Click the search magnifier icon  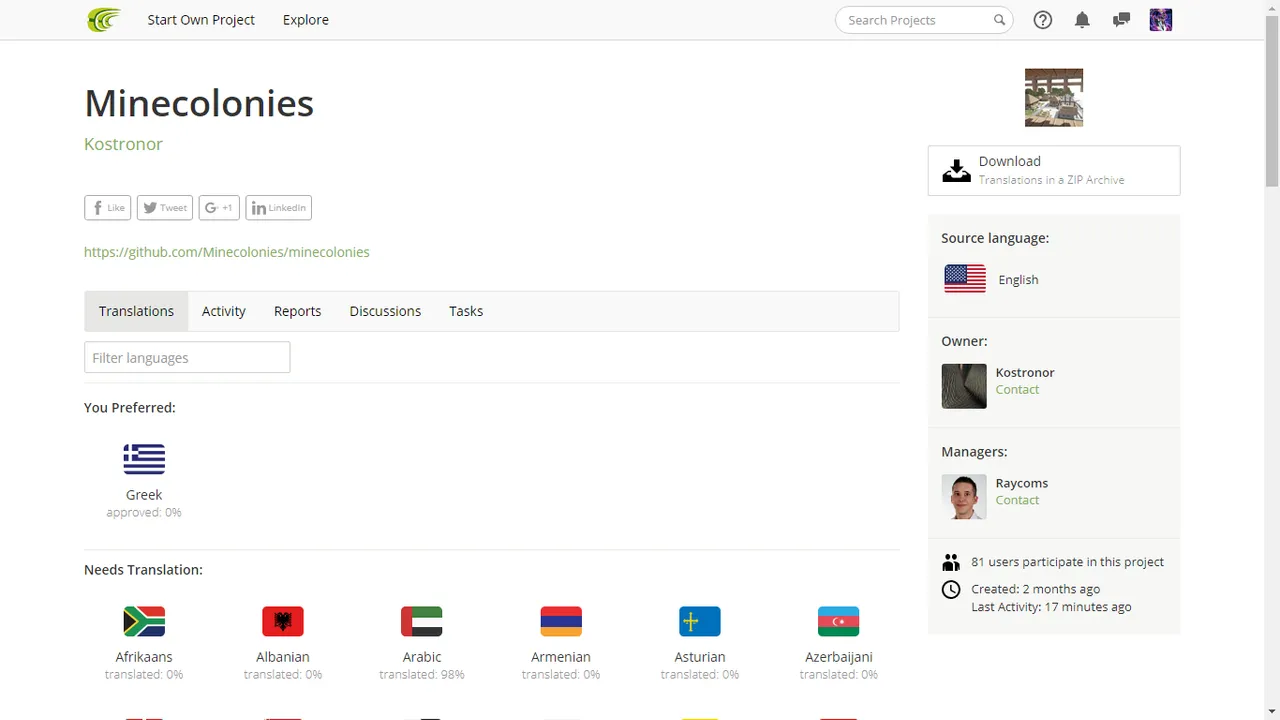(999, 20)
